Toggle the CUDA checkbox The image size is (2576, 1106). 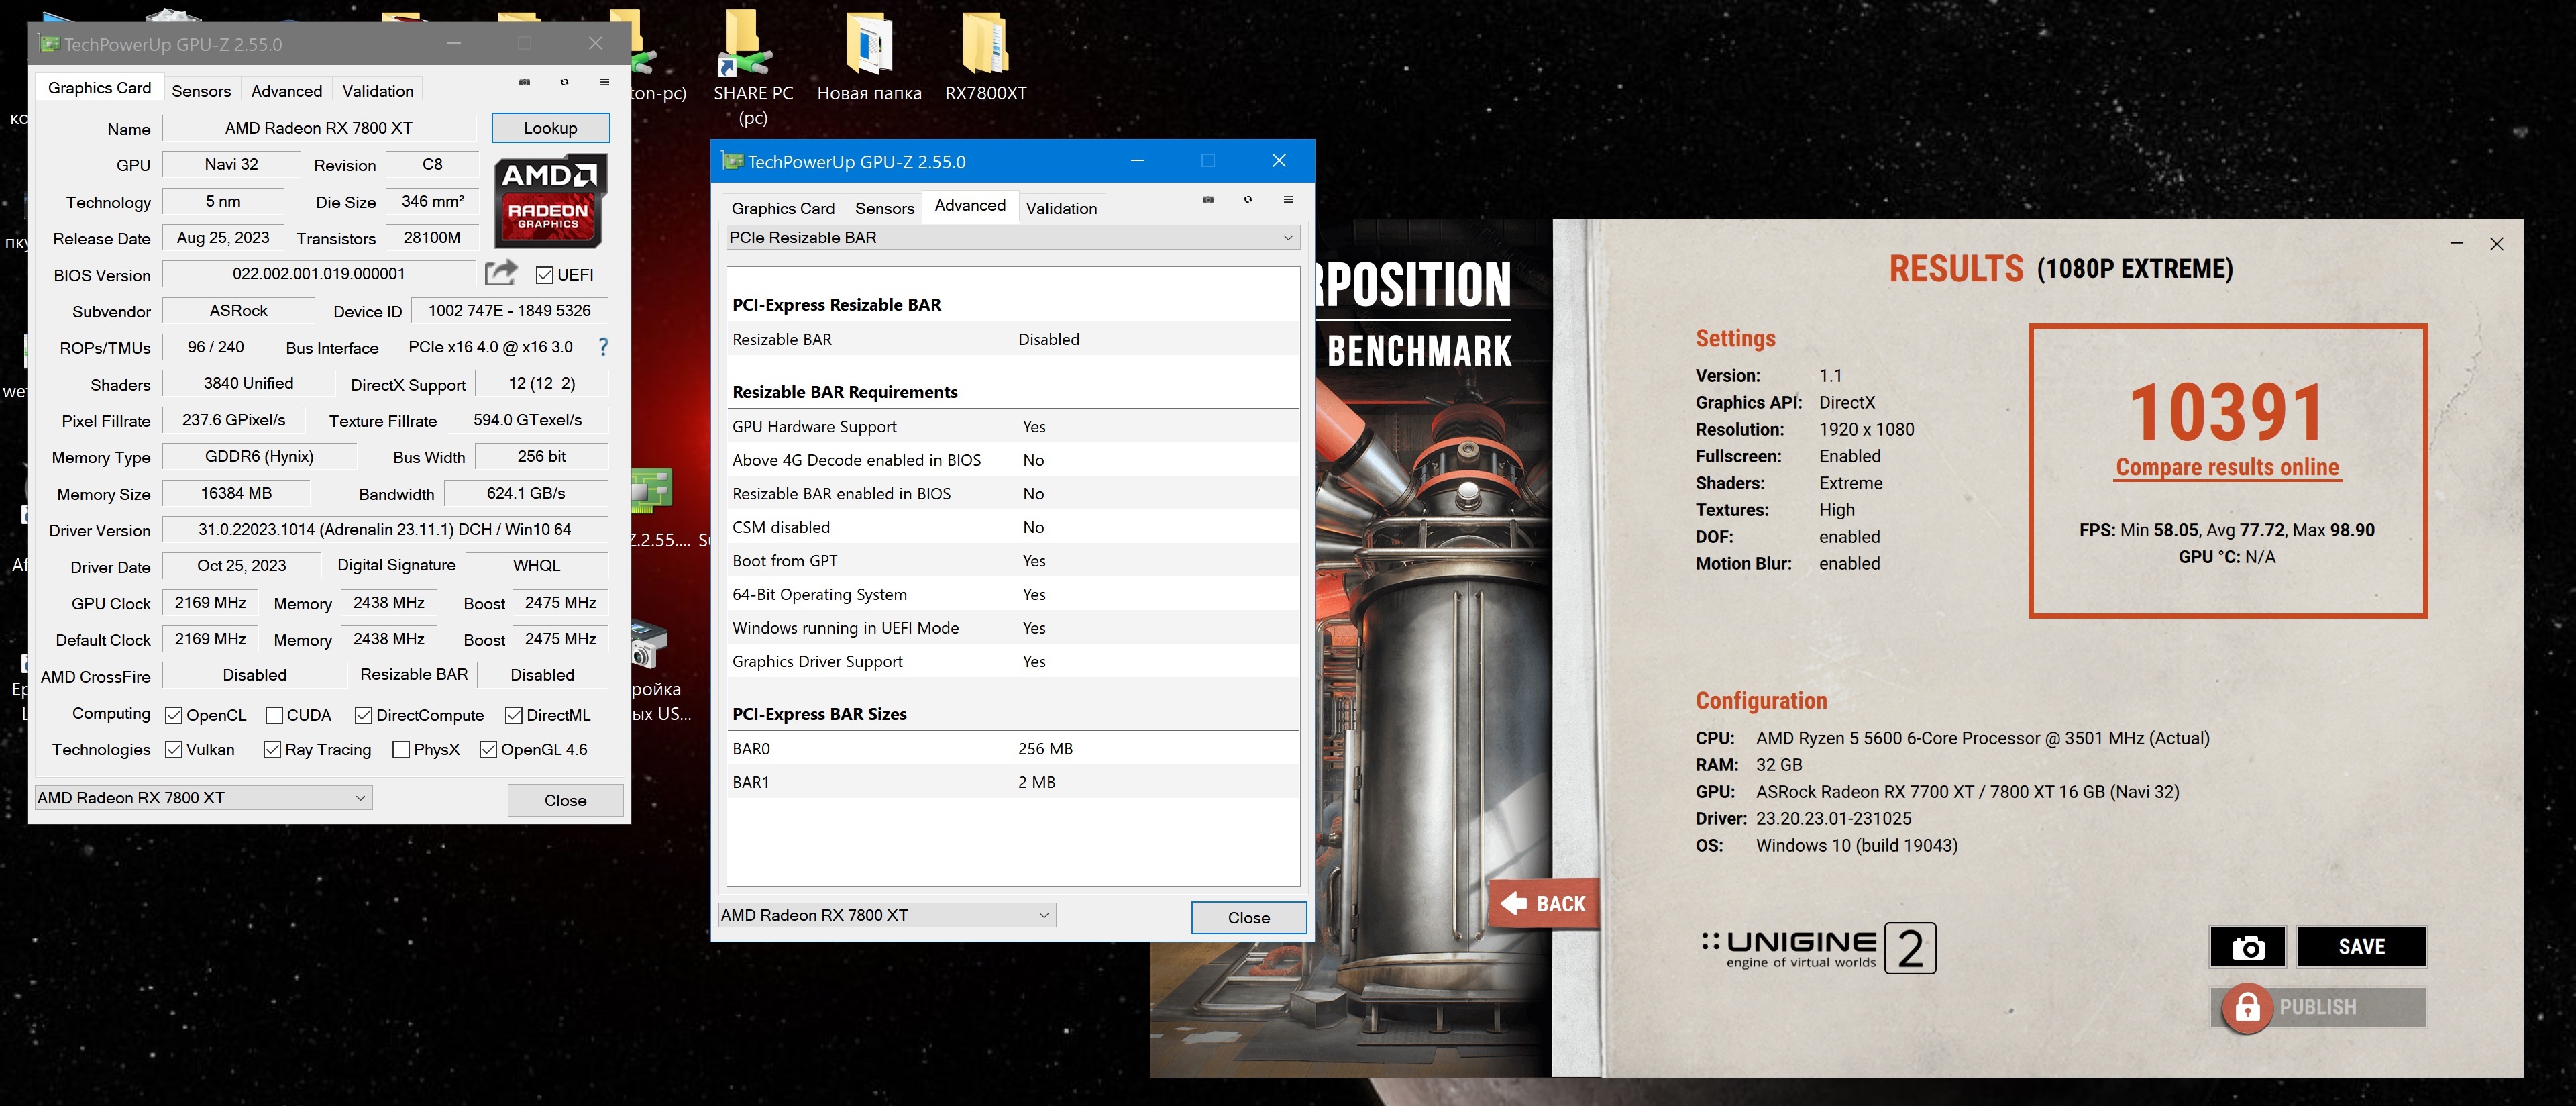pos(274,715)
